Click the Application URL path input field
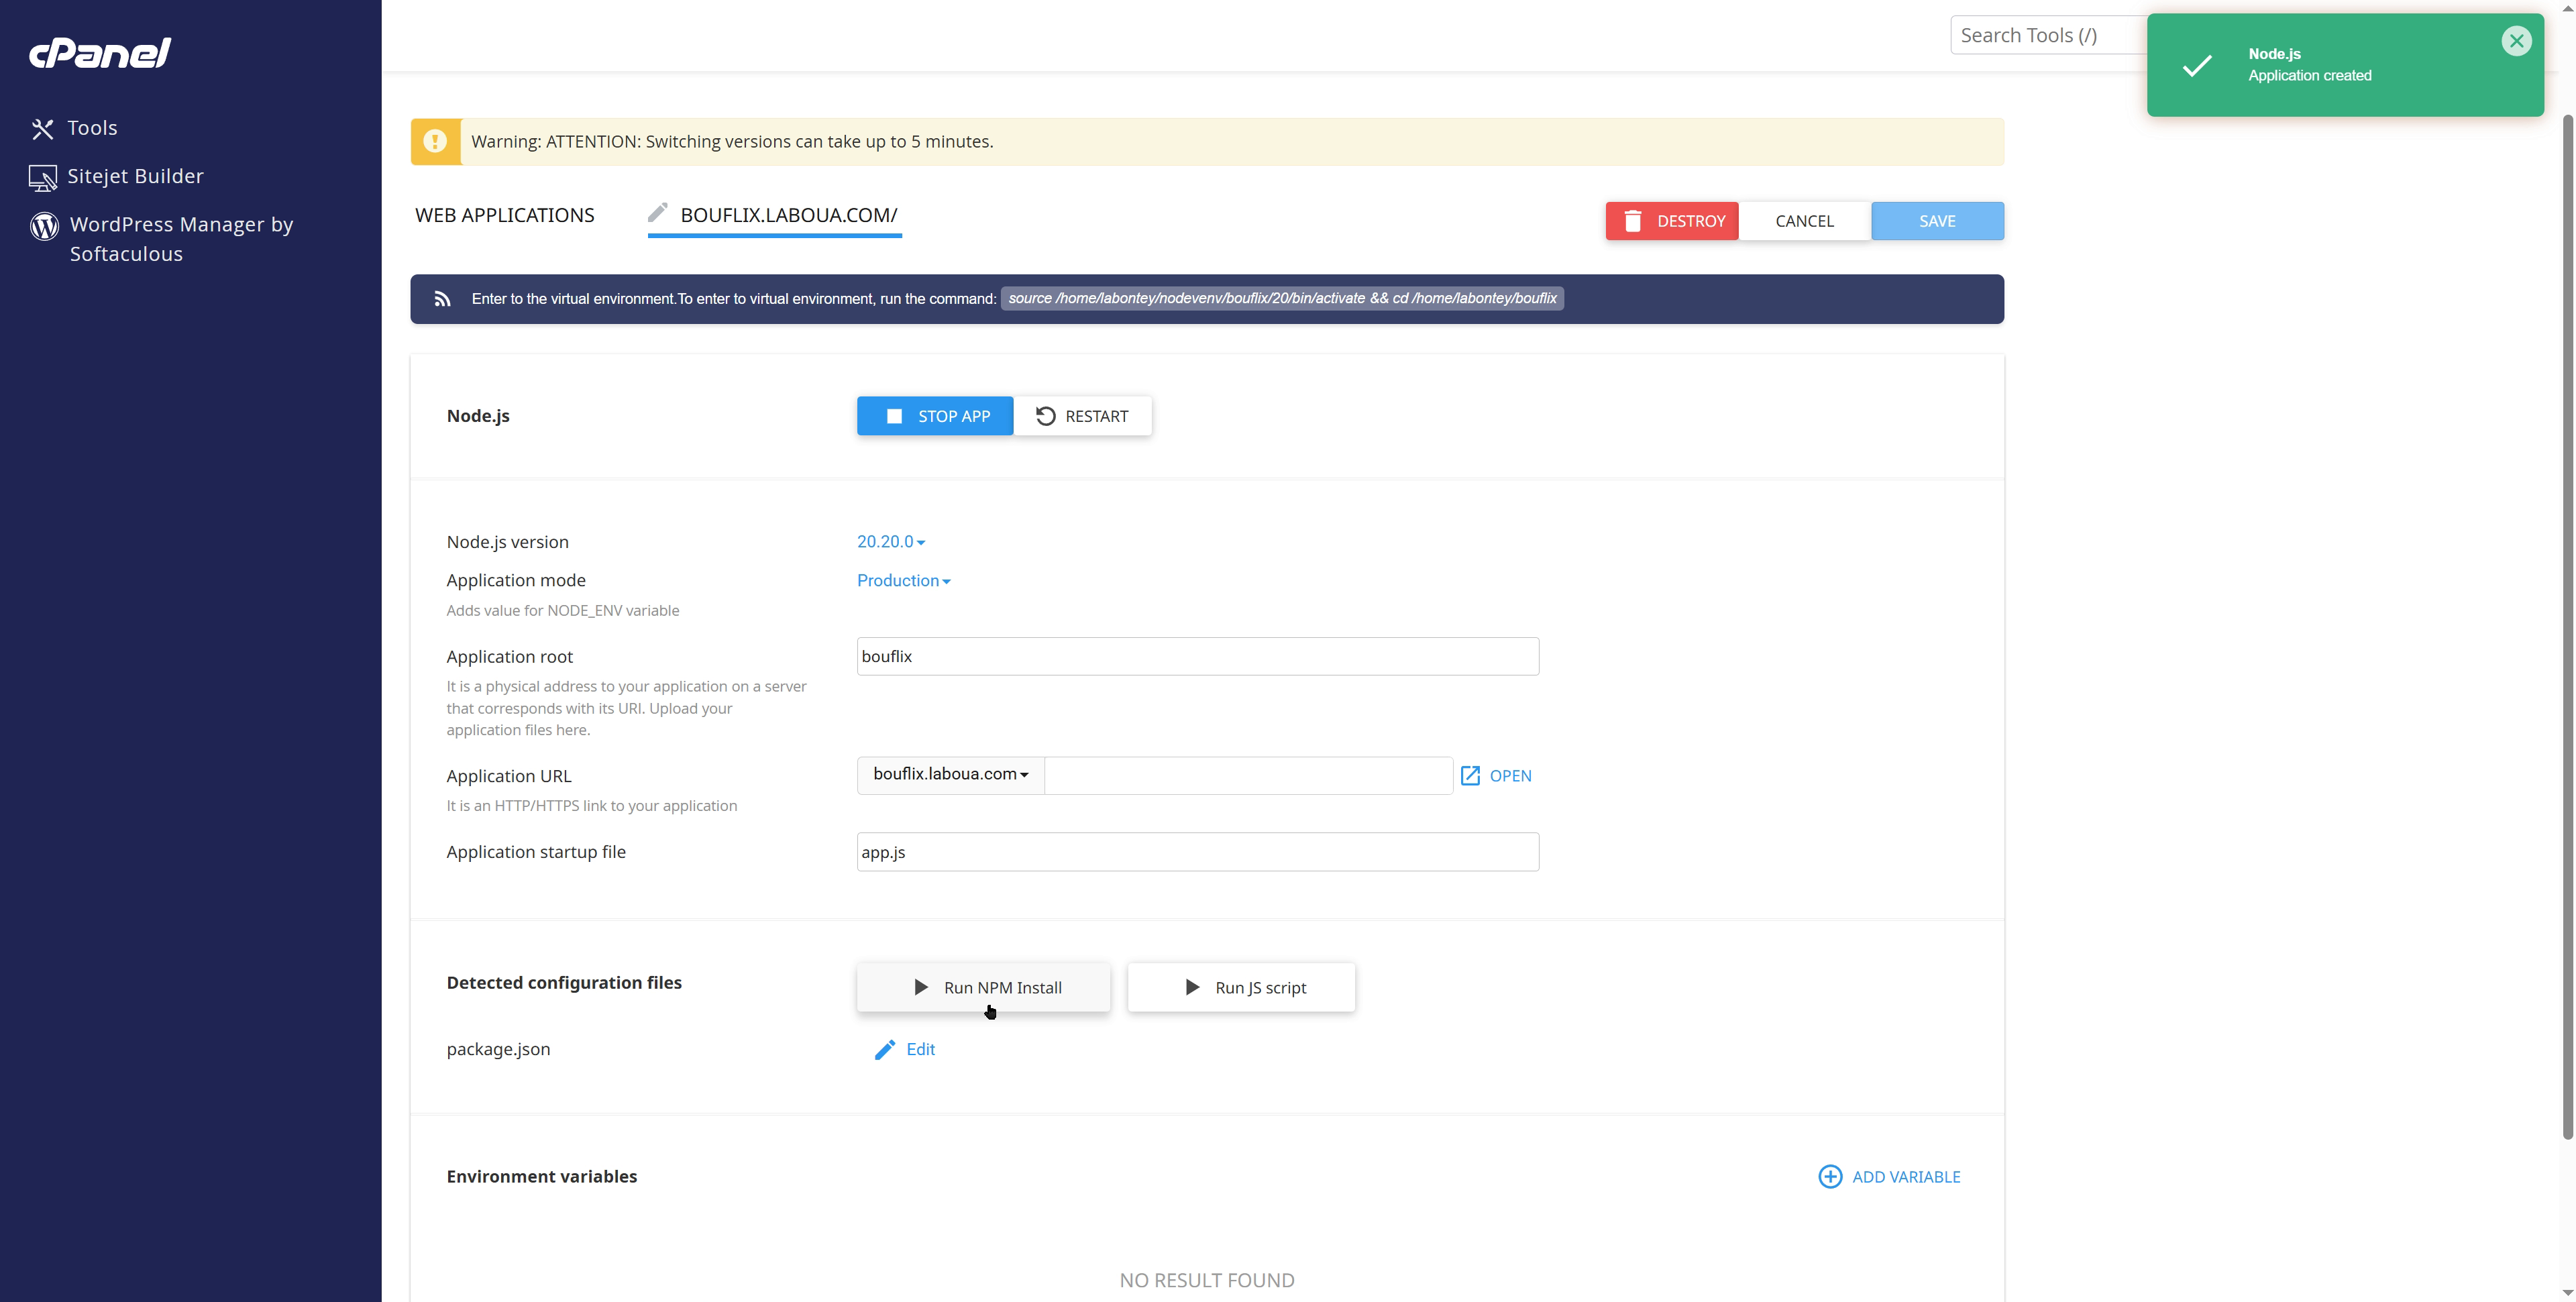 pos(1248,775)
